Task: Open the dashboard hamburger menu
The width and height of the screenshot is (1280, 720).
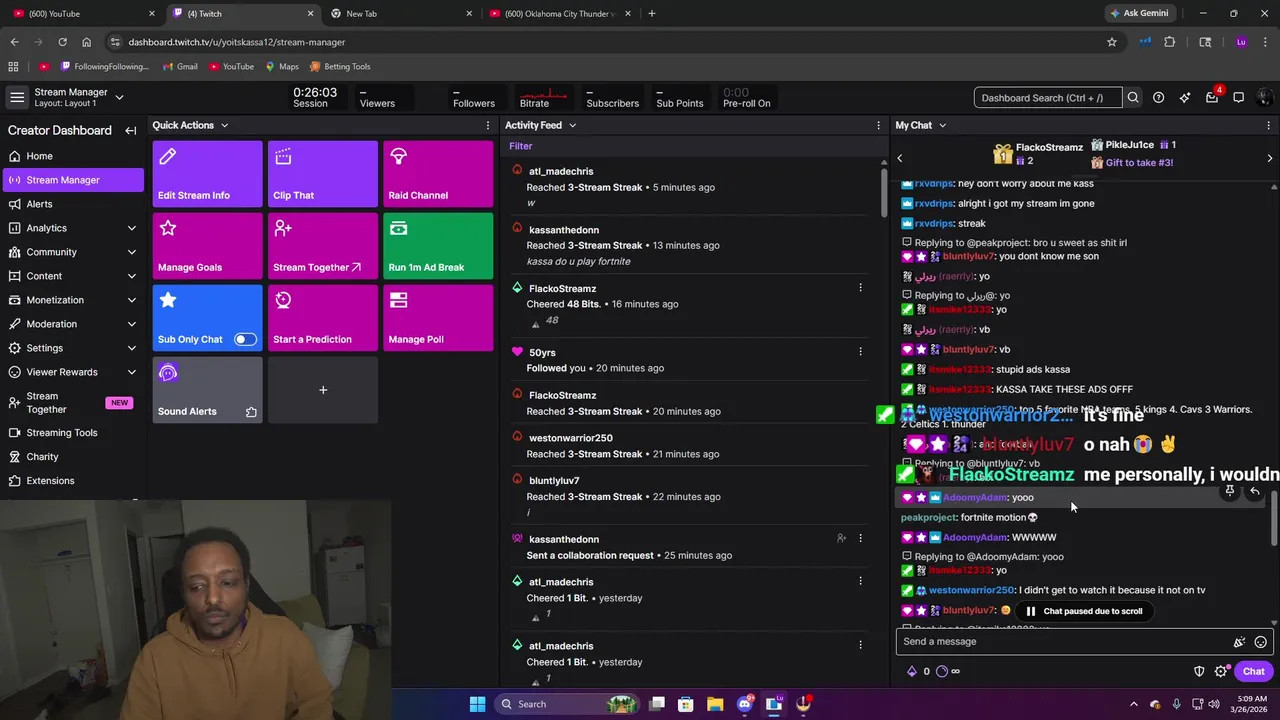Action: click(17, 97)
